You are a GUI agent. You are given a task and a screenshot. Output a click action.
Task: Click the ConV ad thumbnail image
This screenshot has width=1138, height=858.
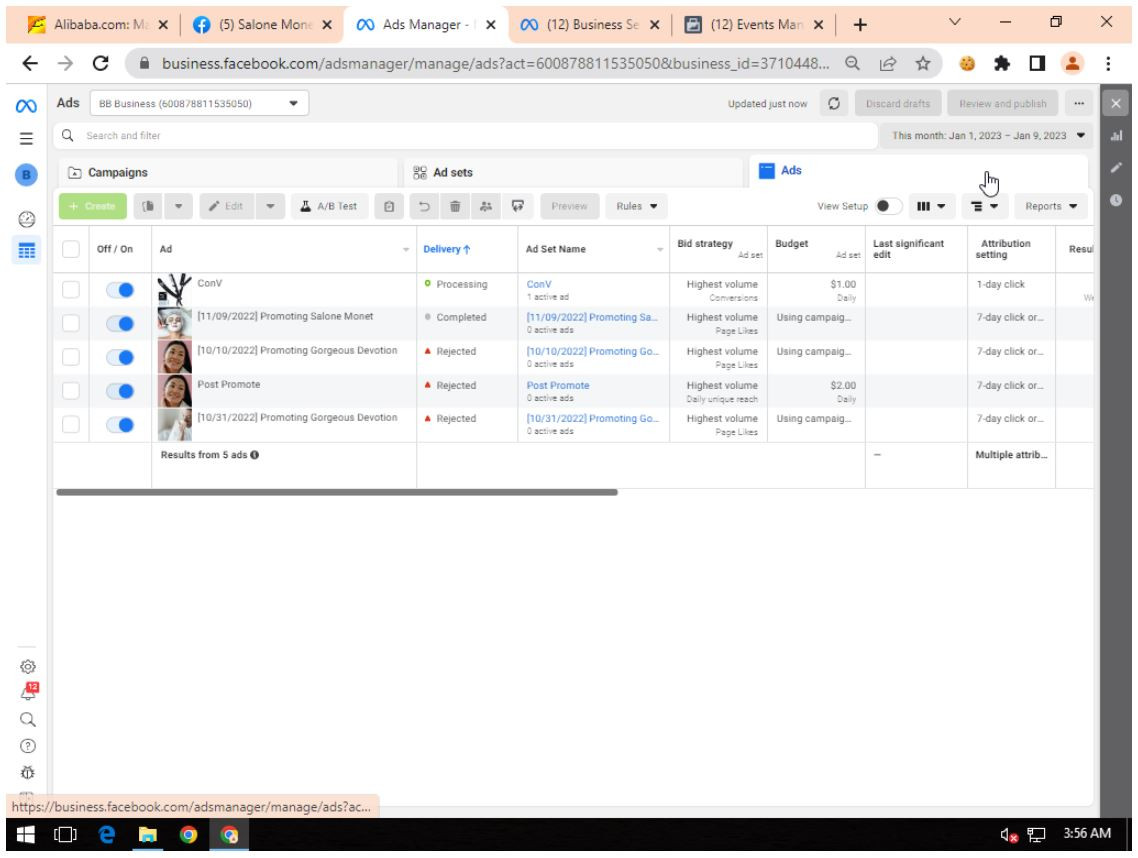[175, 290]
